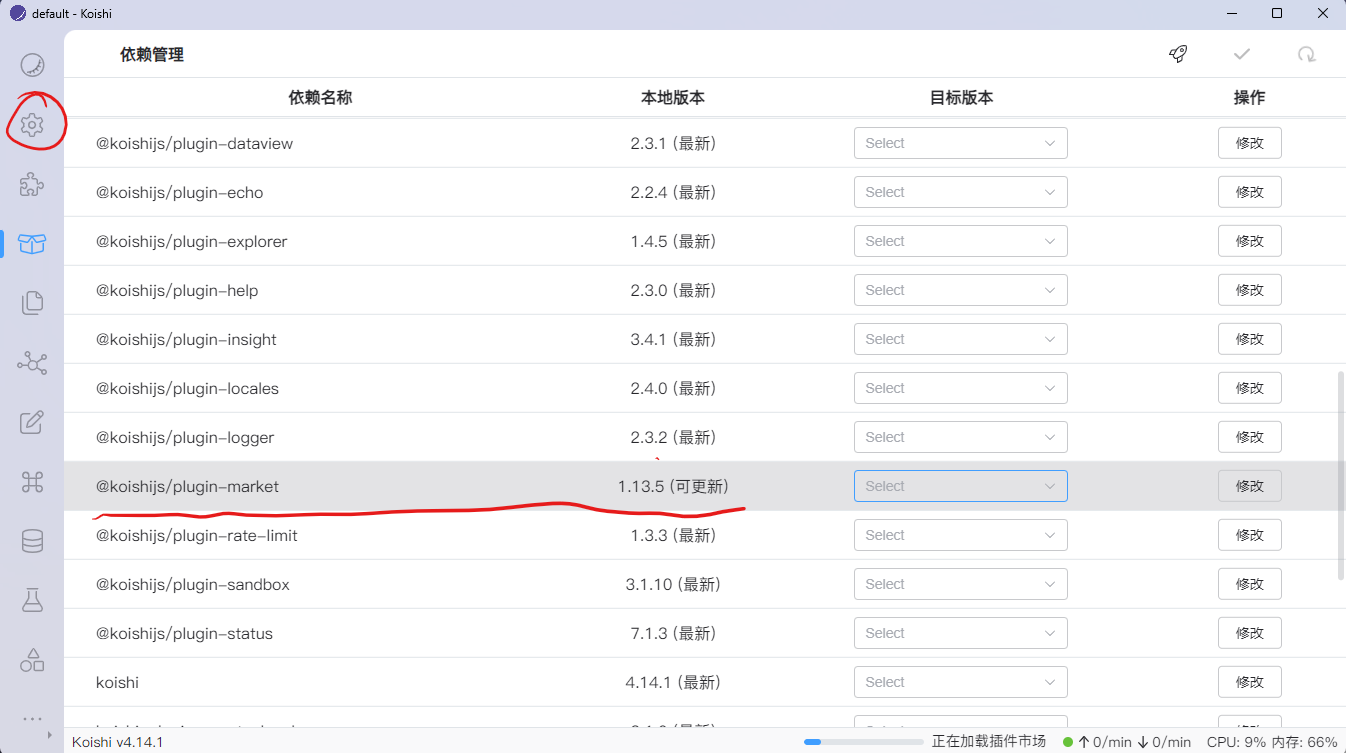
Task: Click 修改 button for plugin-market
Action: (1249, 486)
